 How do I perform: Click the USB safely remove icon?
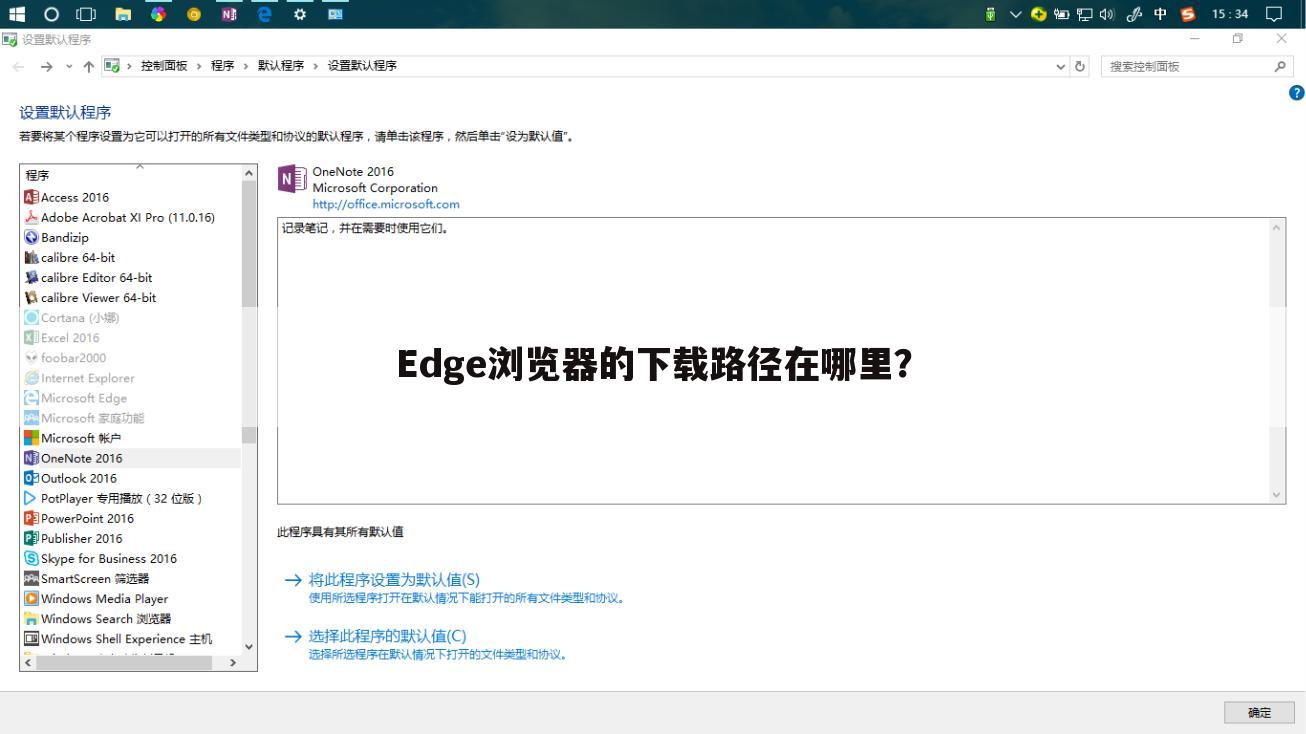[x=991, y=14]
